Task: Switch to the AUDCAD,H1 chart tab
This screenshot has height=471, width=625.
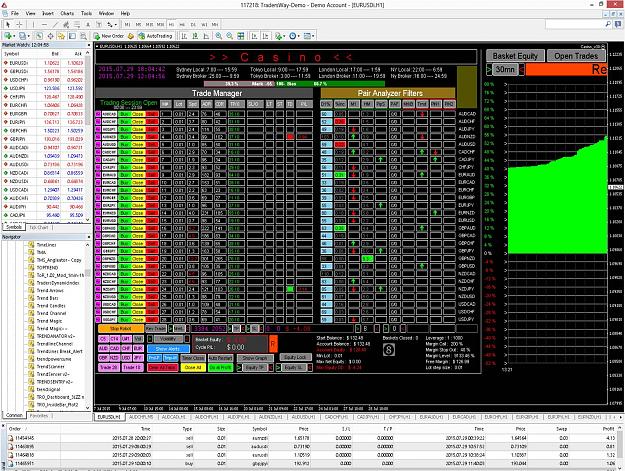Action: point(175,417)
